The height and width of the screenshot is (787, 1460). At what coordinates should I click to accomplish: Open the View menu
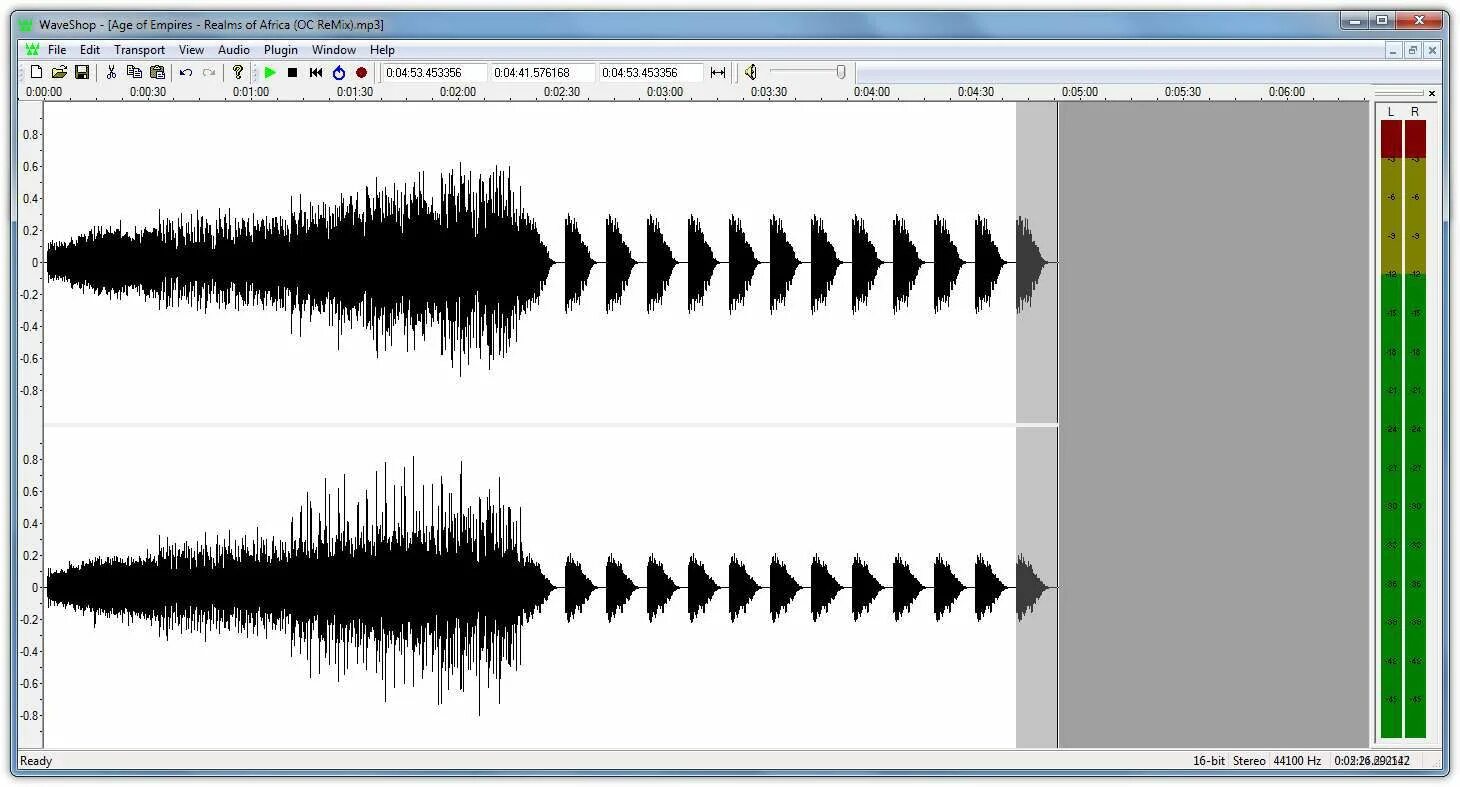(x=191, y=50)
